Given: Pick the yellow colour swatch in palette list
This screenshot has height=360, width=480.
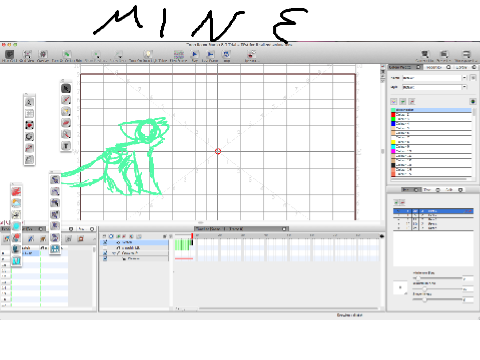Looking at the screenshot, I should point(393,142).
